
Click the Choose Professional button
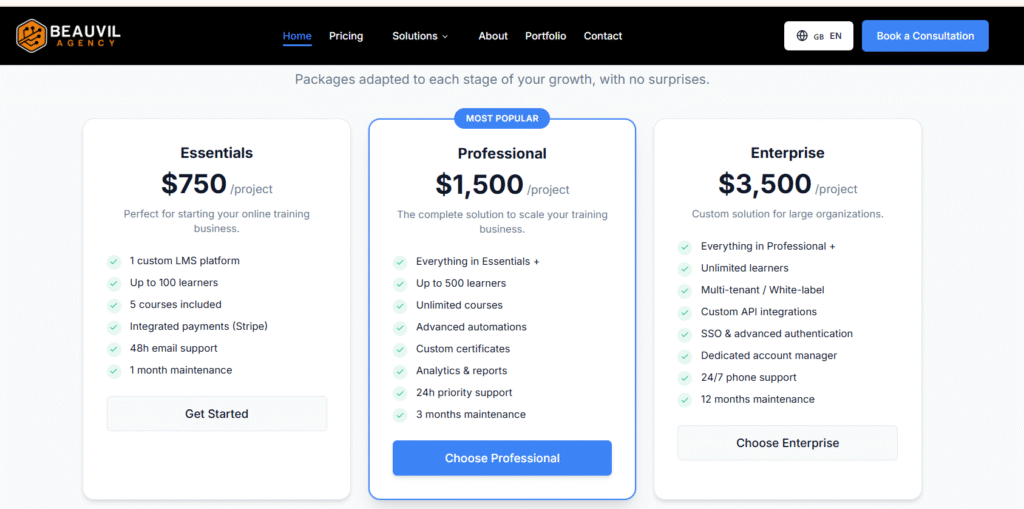pos(502,458)
